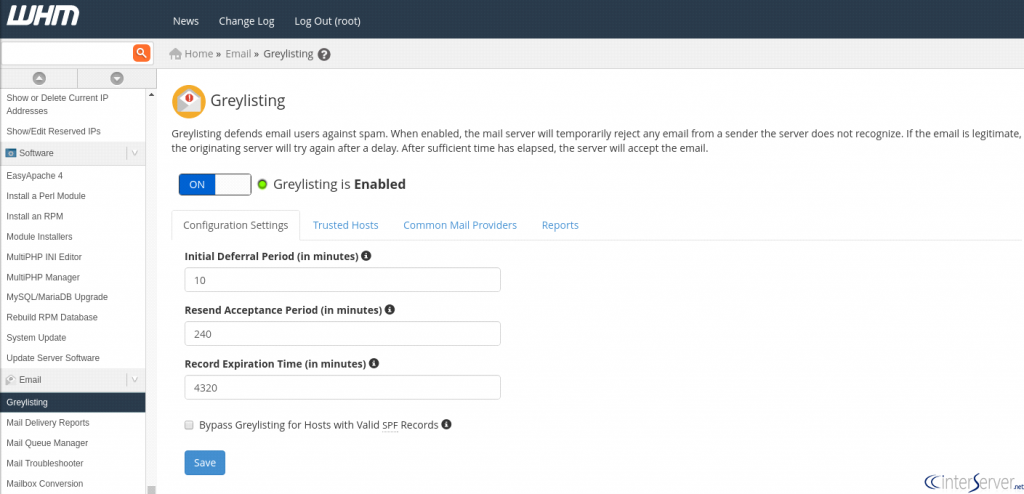Screen dimensions: 1024x494
Task: Click the Home breadcrumb icon
Action: click(x=175, y=54)
